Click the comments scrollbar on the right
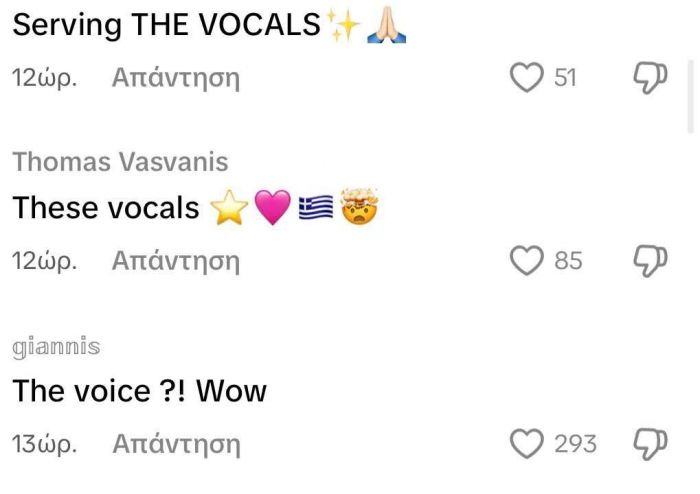 pos(691,96)
